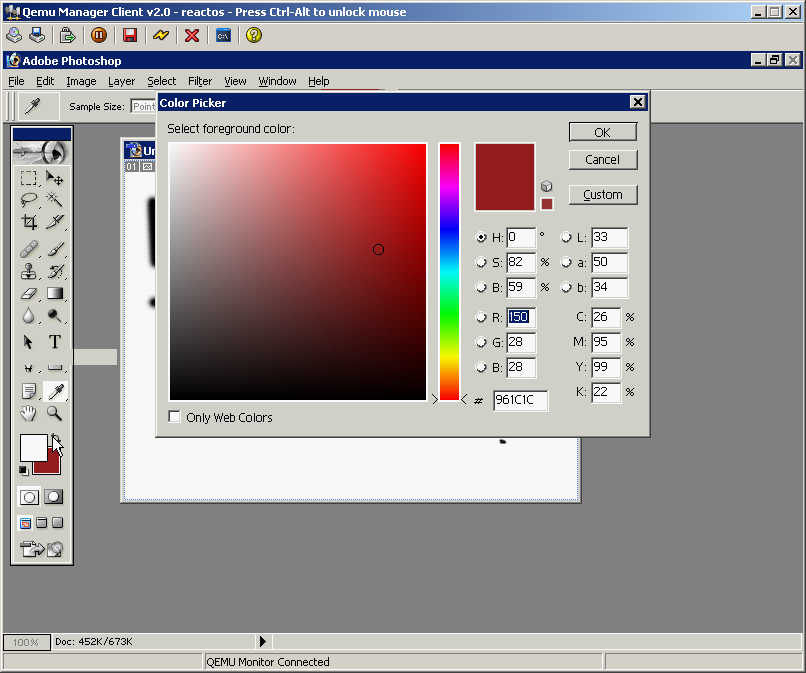Select the S saturation radio button

pyautogui.click(x=481, y=262)
